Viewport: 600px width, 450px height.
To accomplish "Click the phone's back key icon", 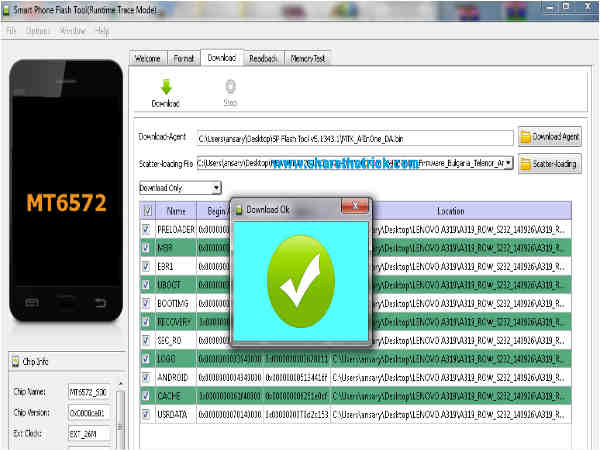I will [100, 303].
